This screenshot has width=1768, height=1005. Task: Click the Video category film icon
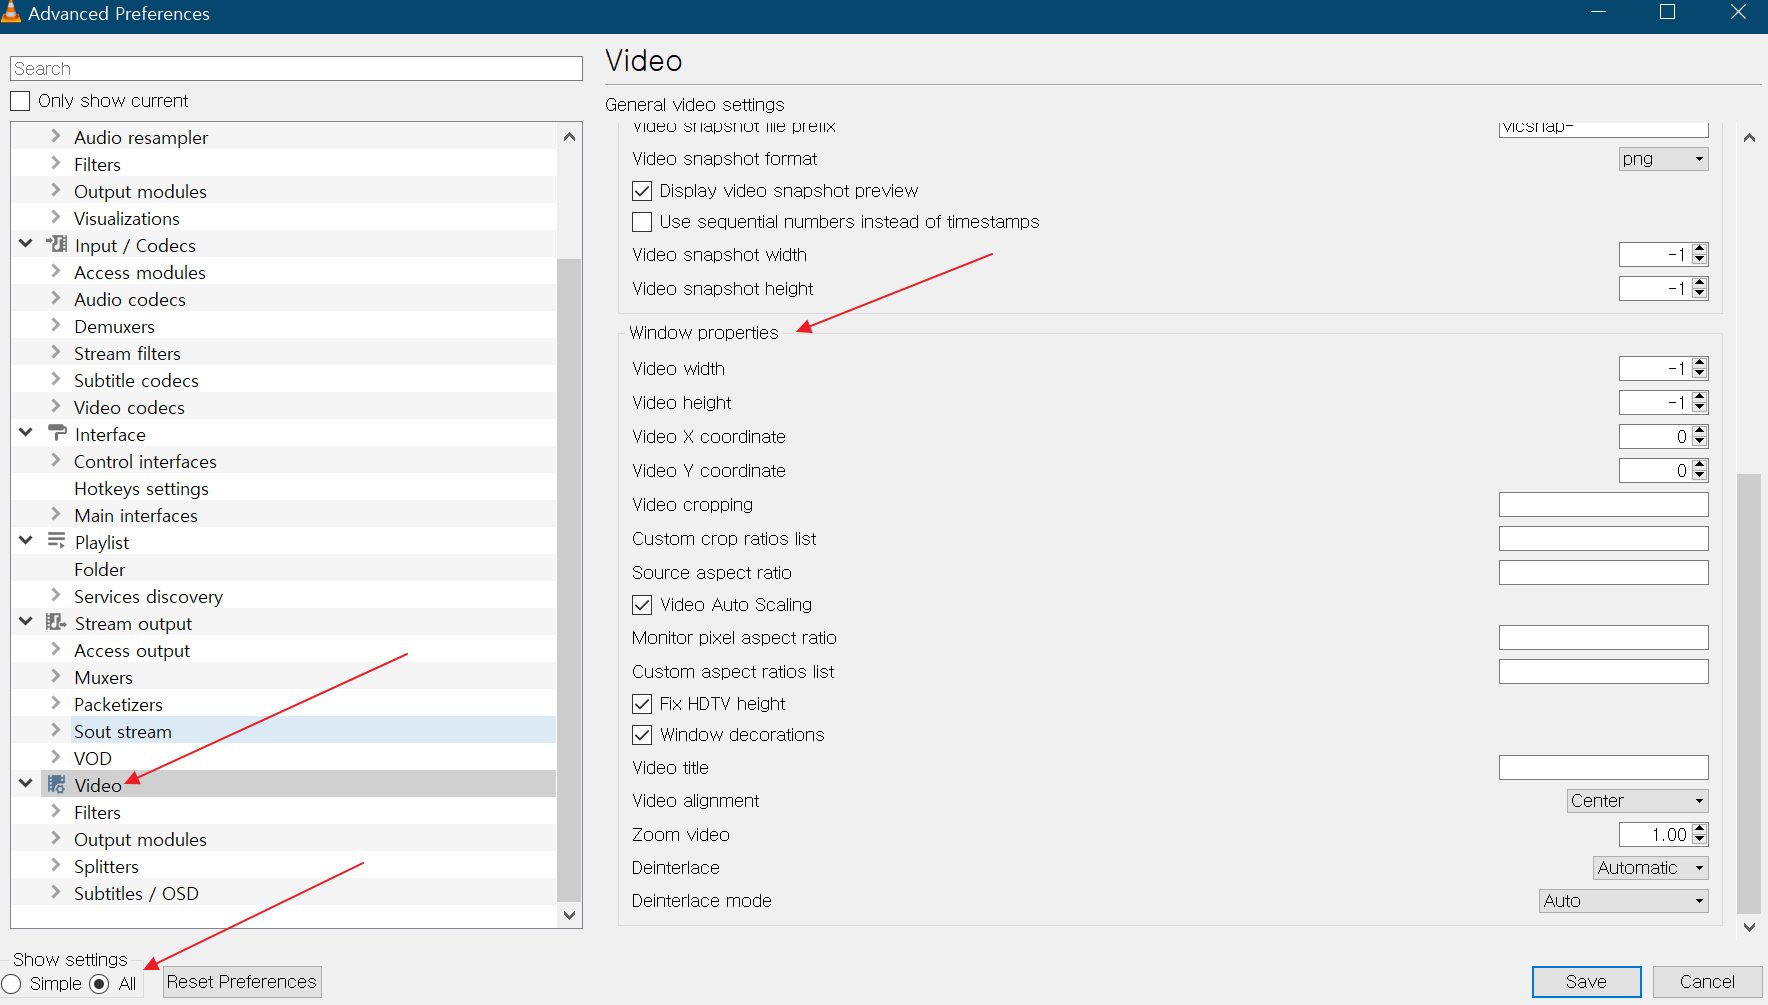point(57,785)
